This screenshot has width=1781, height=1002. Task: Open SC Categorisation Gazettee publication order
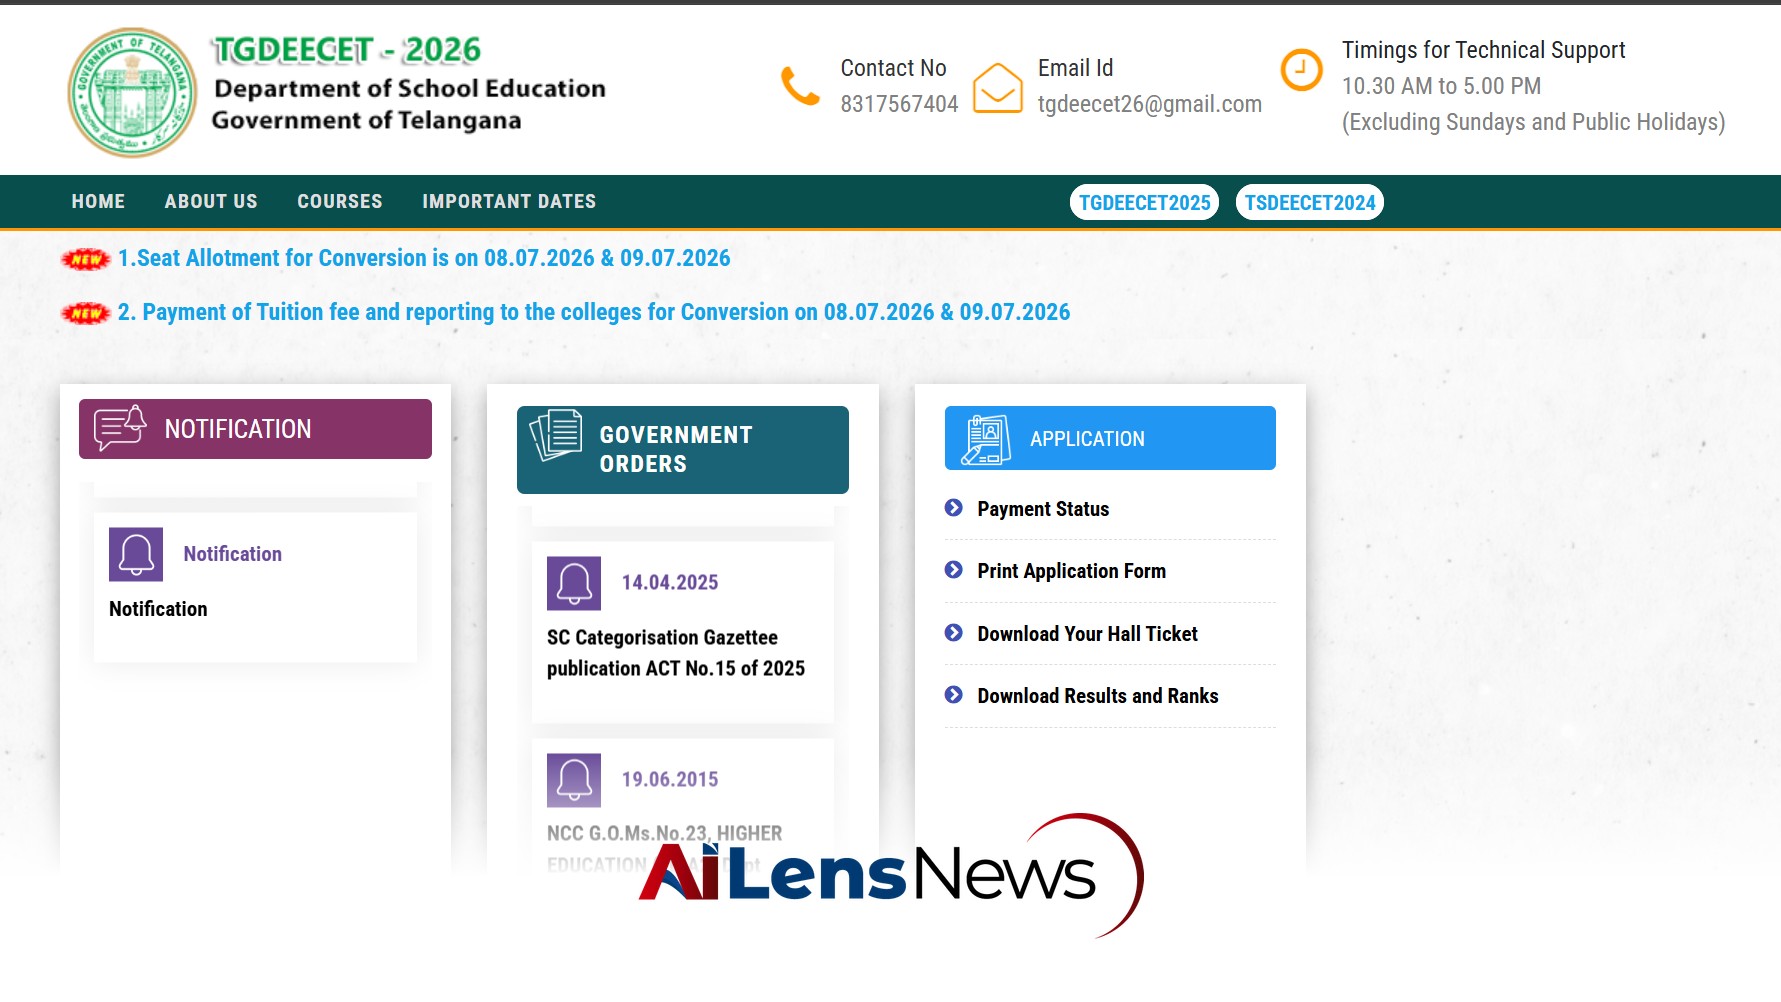[676, 653]
